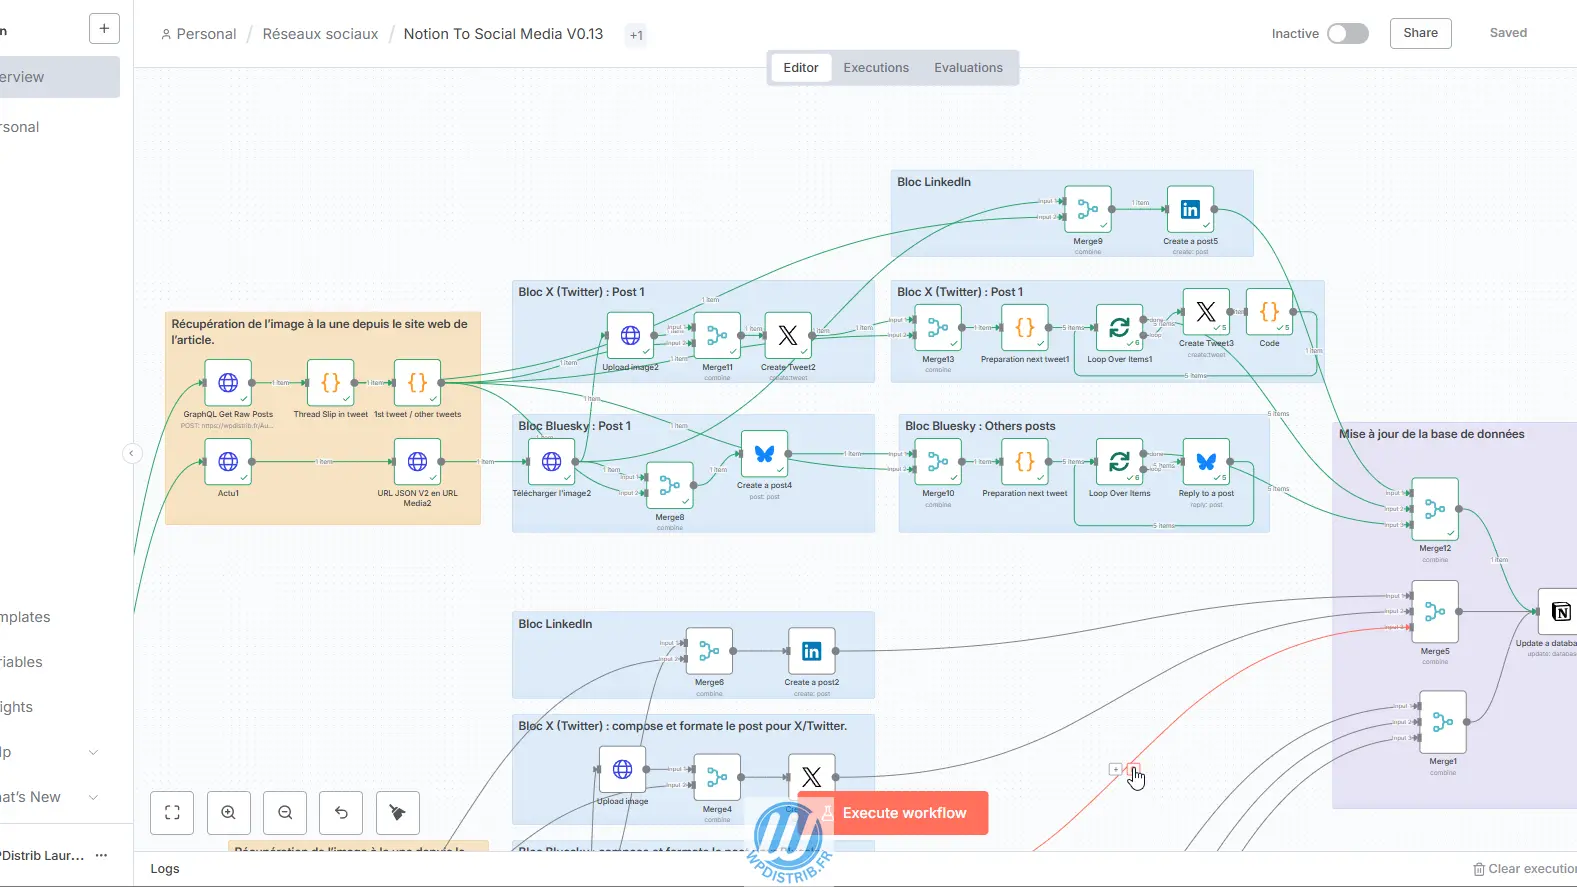The width and height of the screenshot is (1577, 887).
Task: Go to Overview in the sidebar
Action: click(60, 77)
